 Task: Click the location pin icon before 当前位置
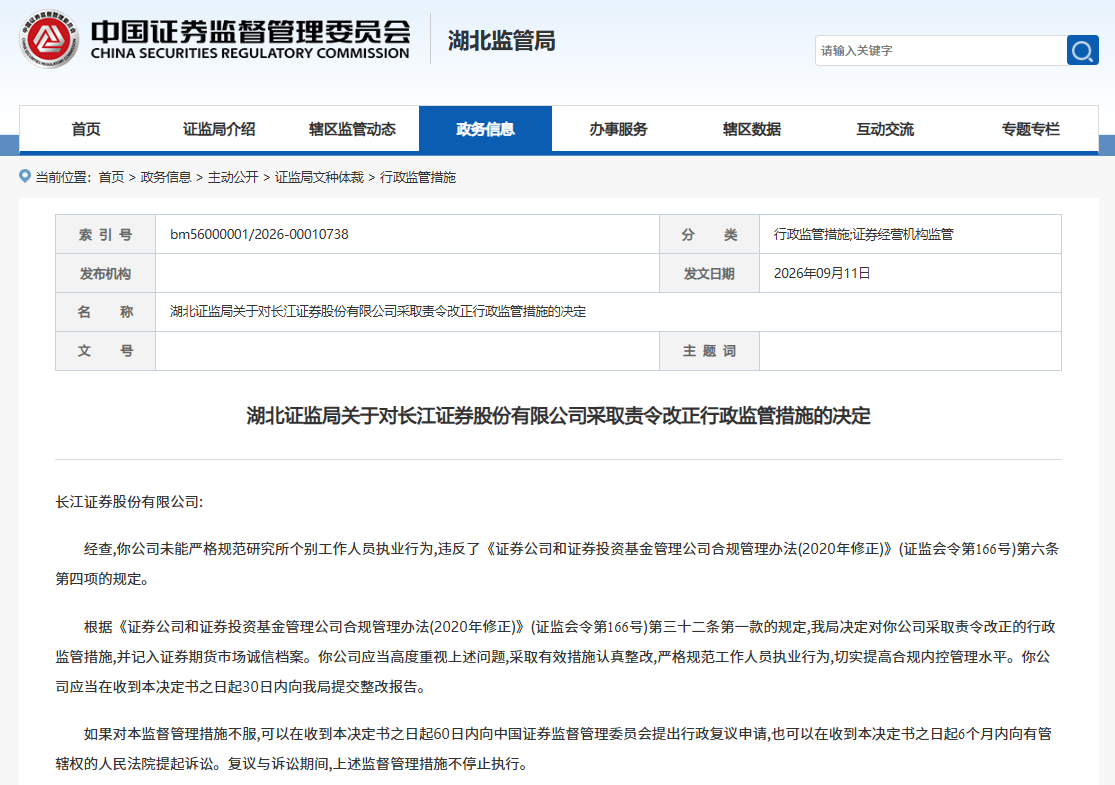(25, 176)
